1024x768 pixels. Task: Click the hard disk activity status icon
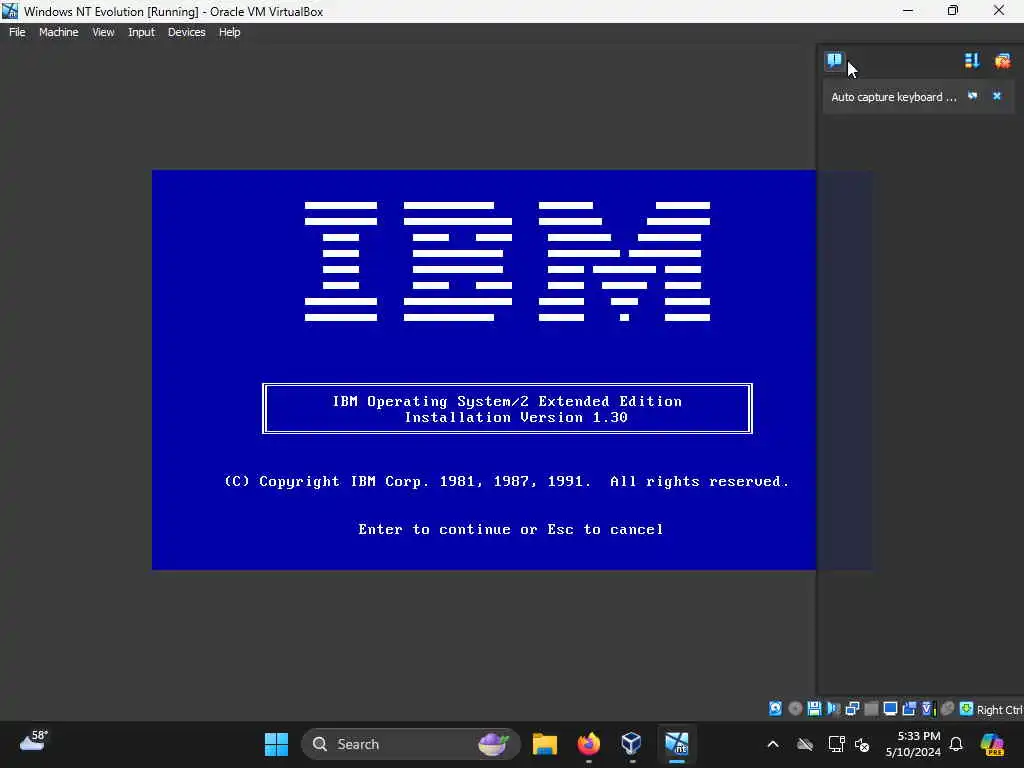click(x=775, y=709)
